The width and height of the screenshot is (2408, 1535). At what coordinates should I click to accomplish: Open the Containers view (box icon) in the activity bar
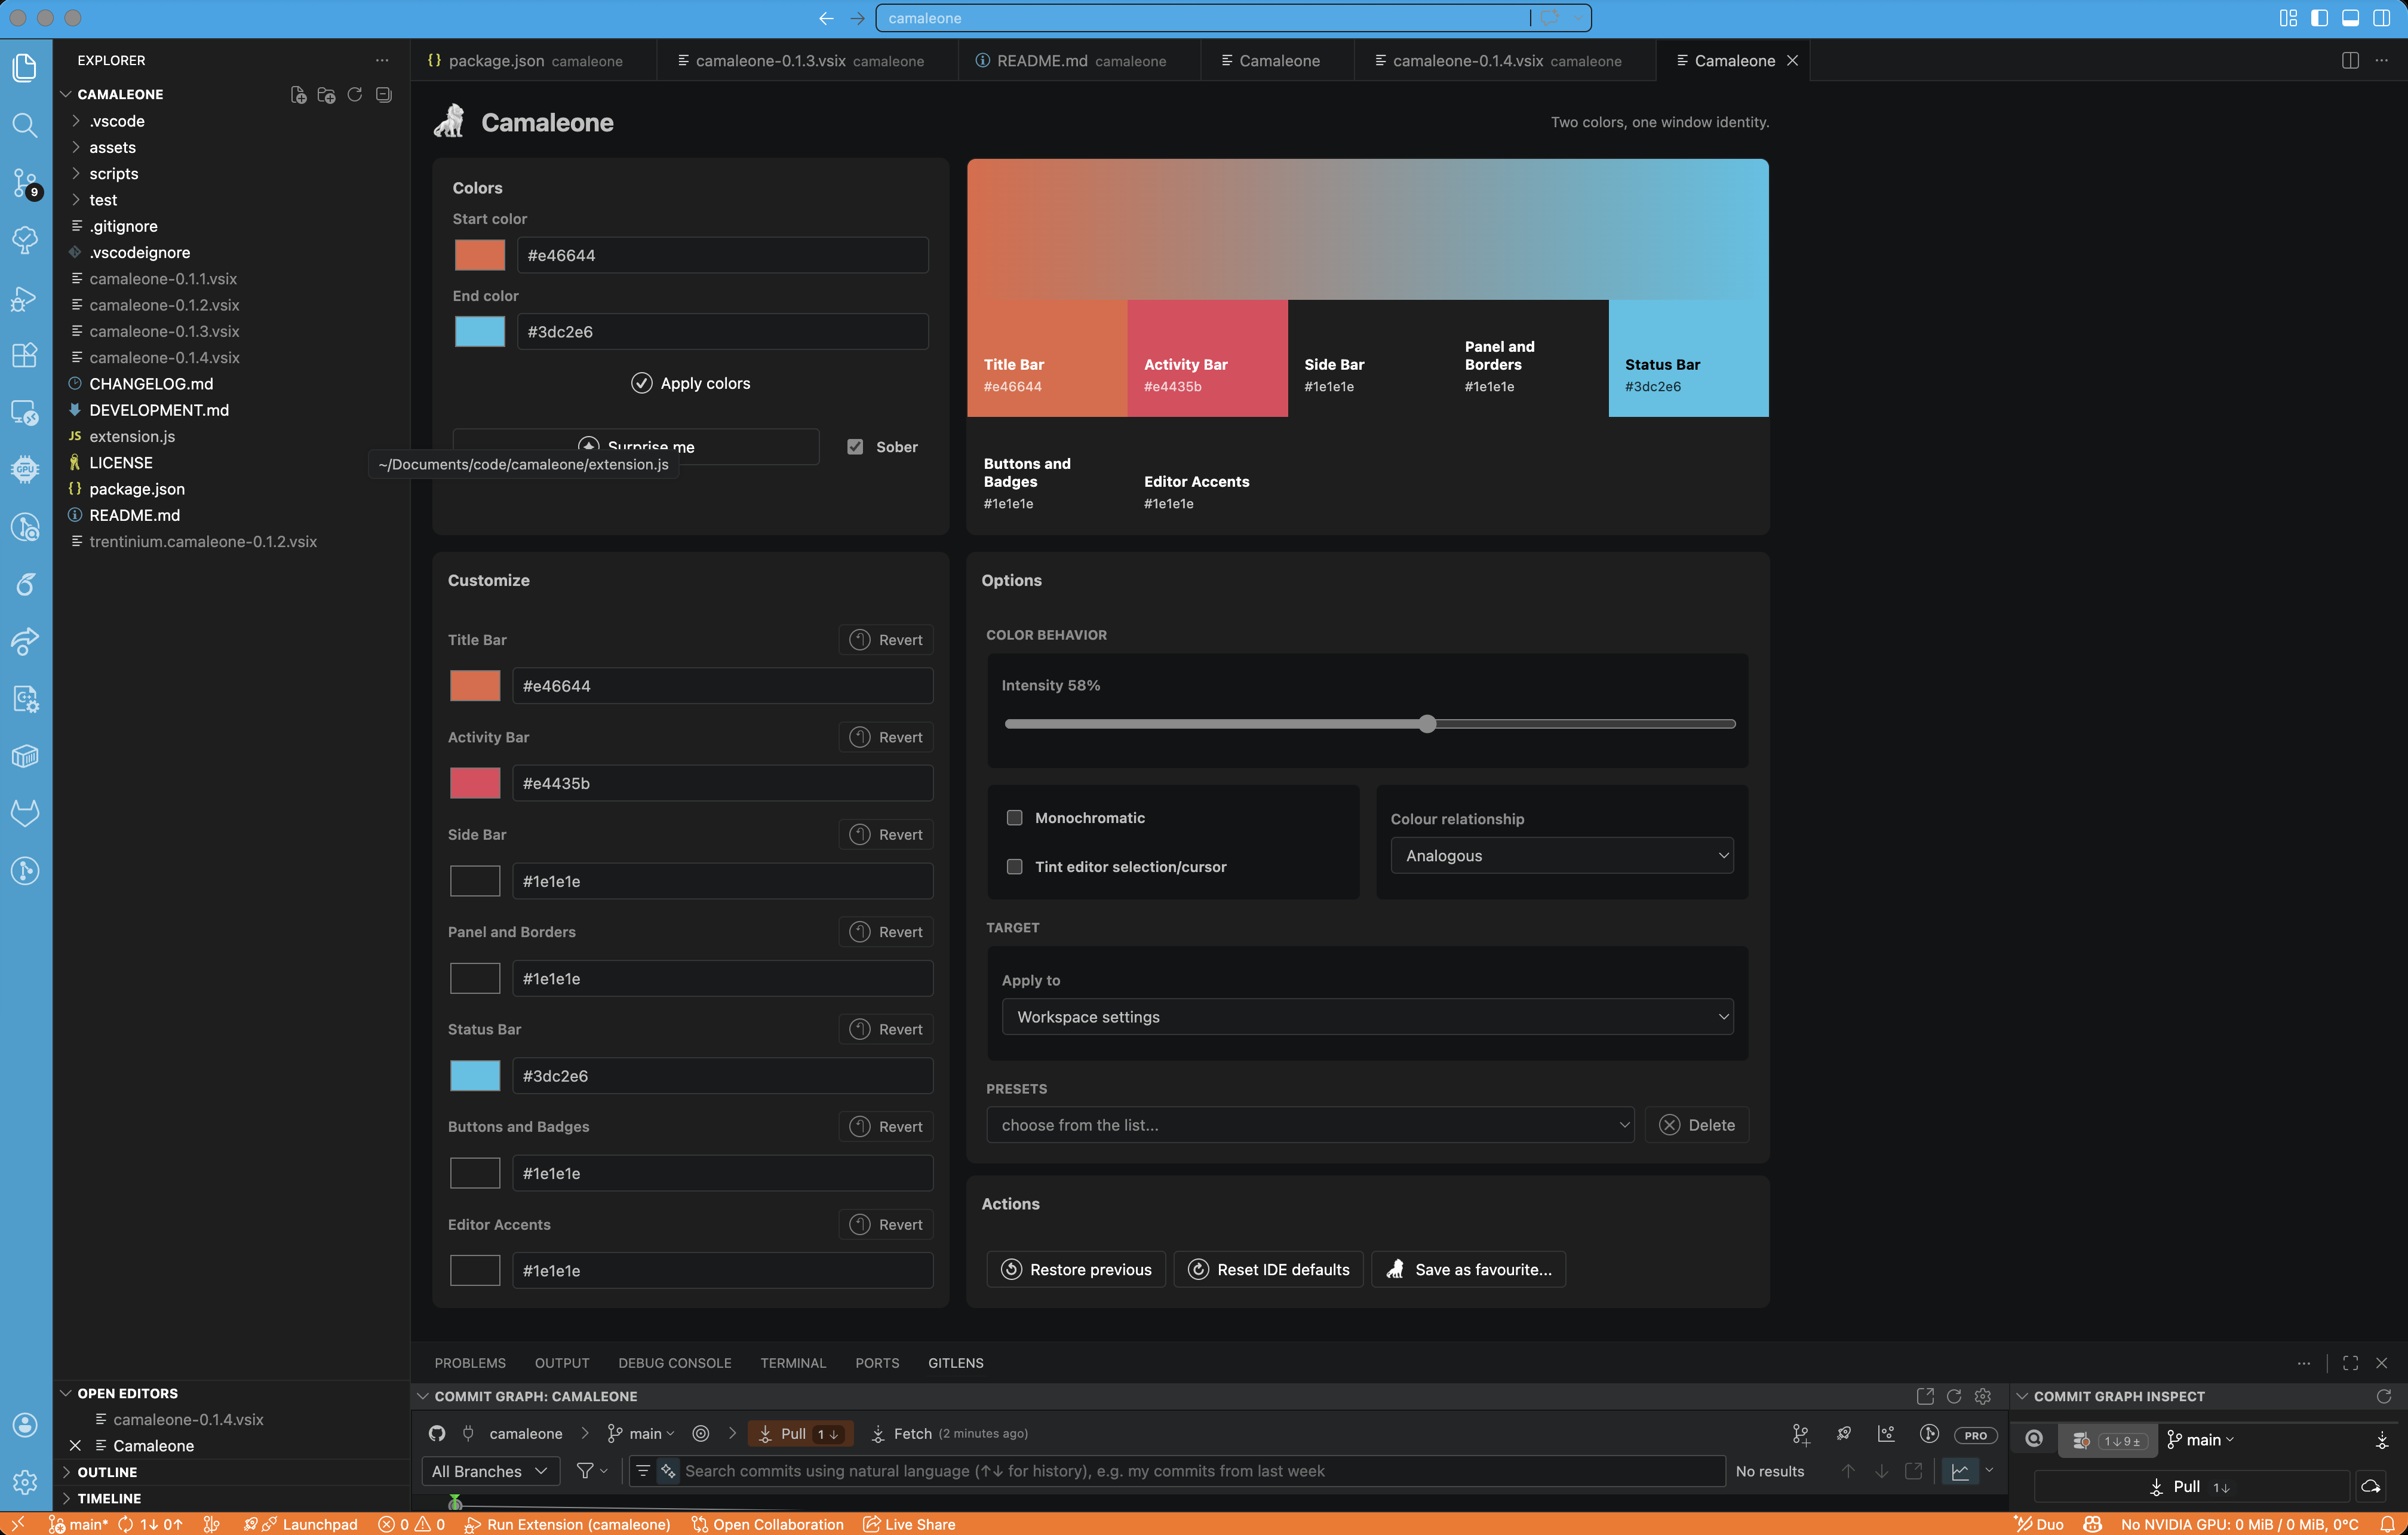25,756
